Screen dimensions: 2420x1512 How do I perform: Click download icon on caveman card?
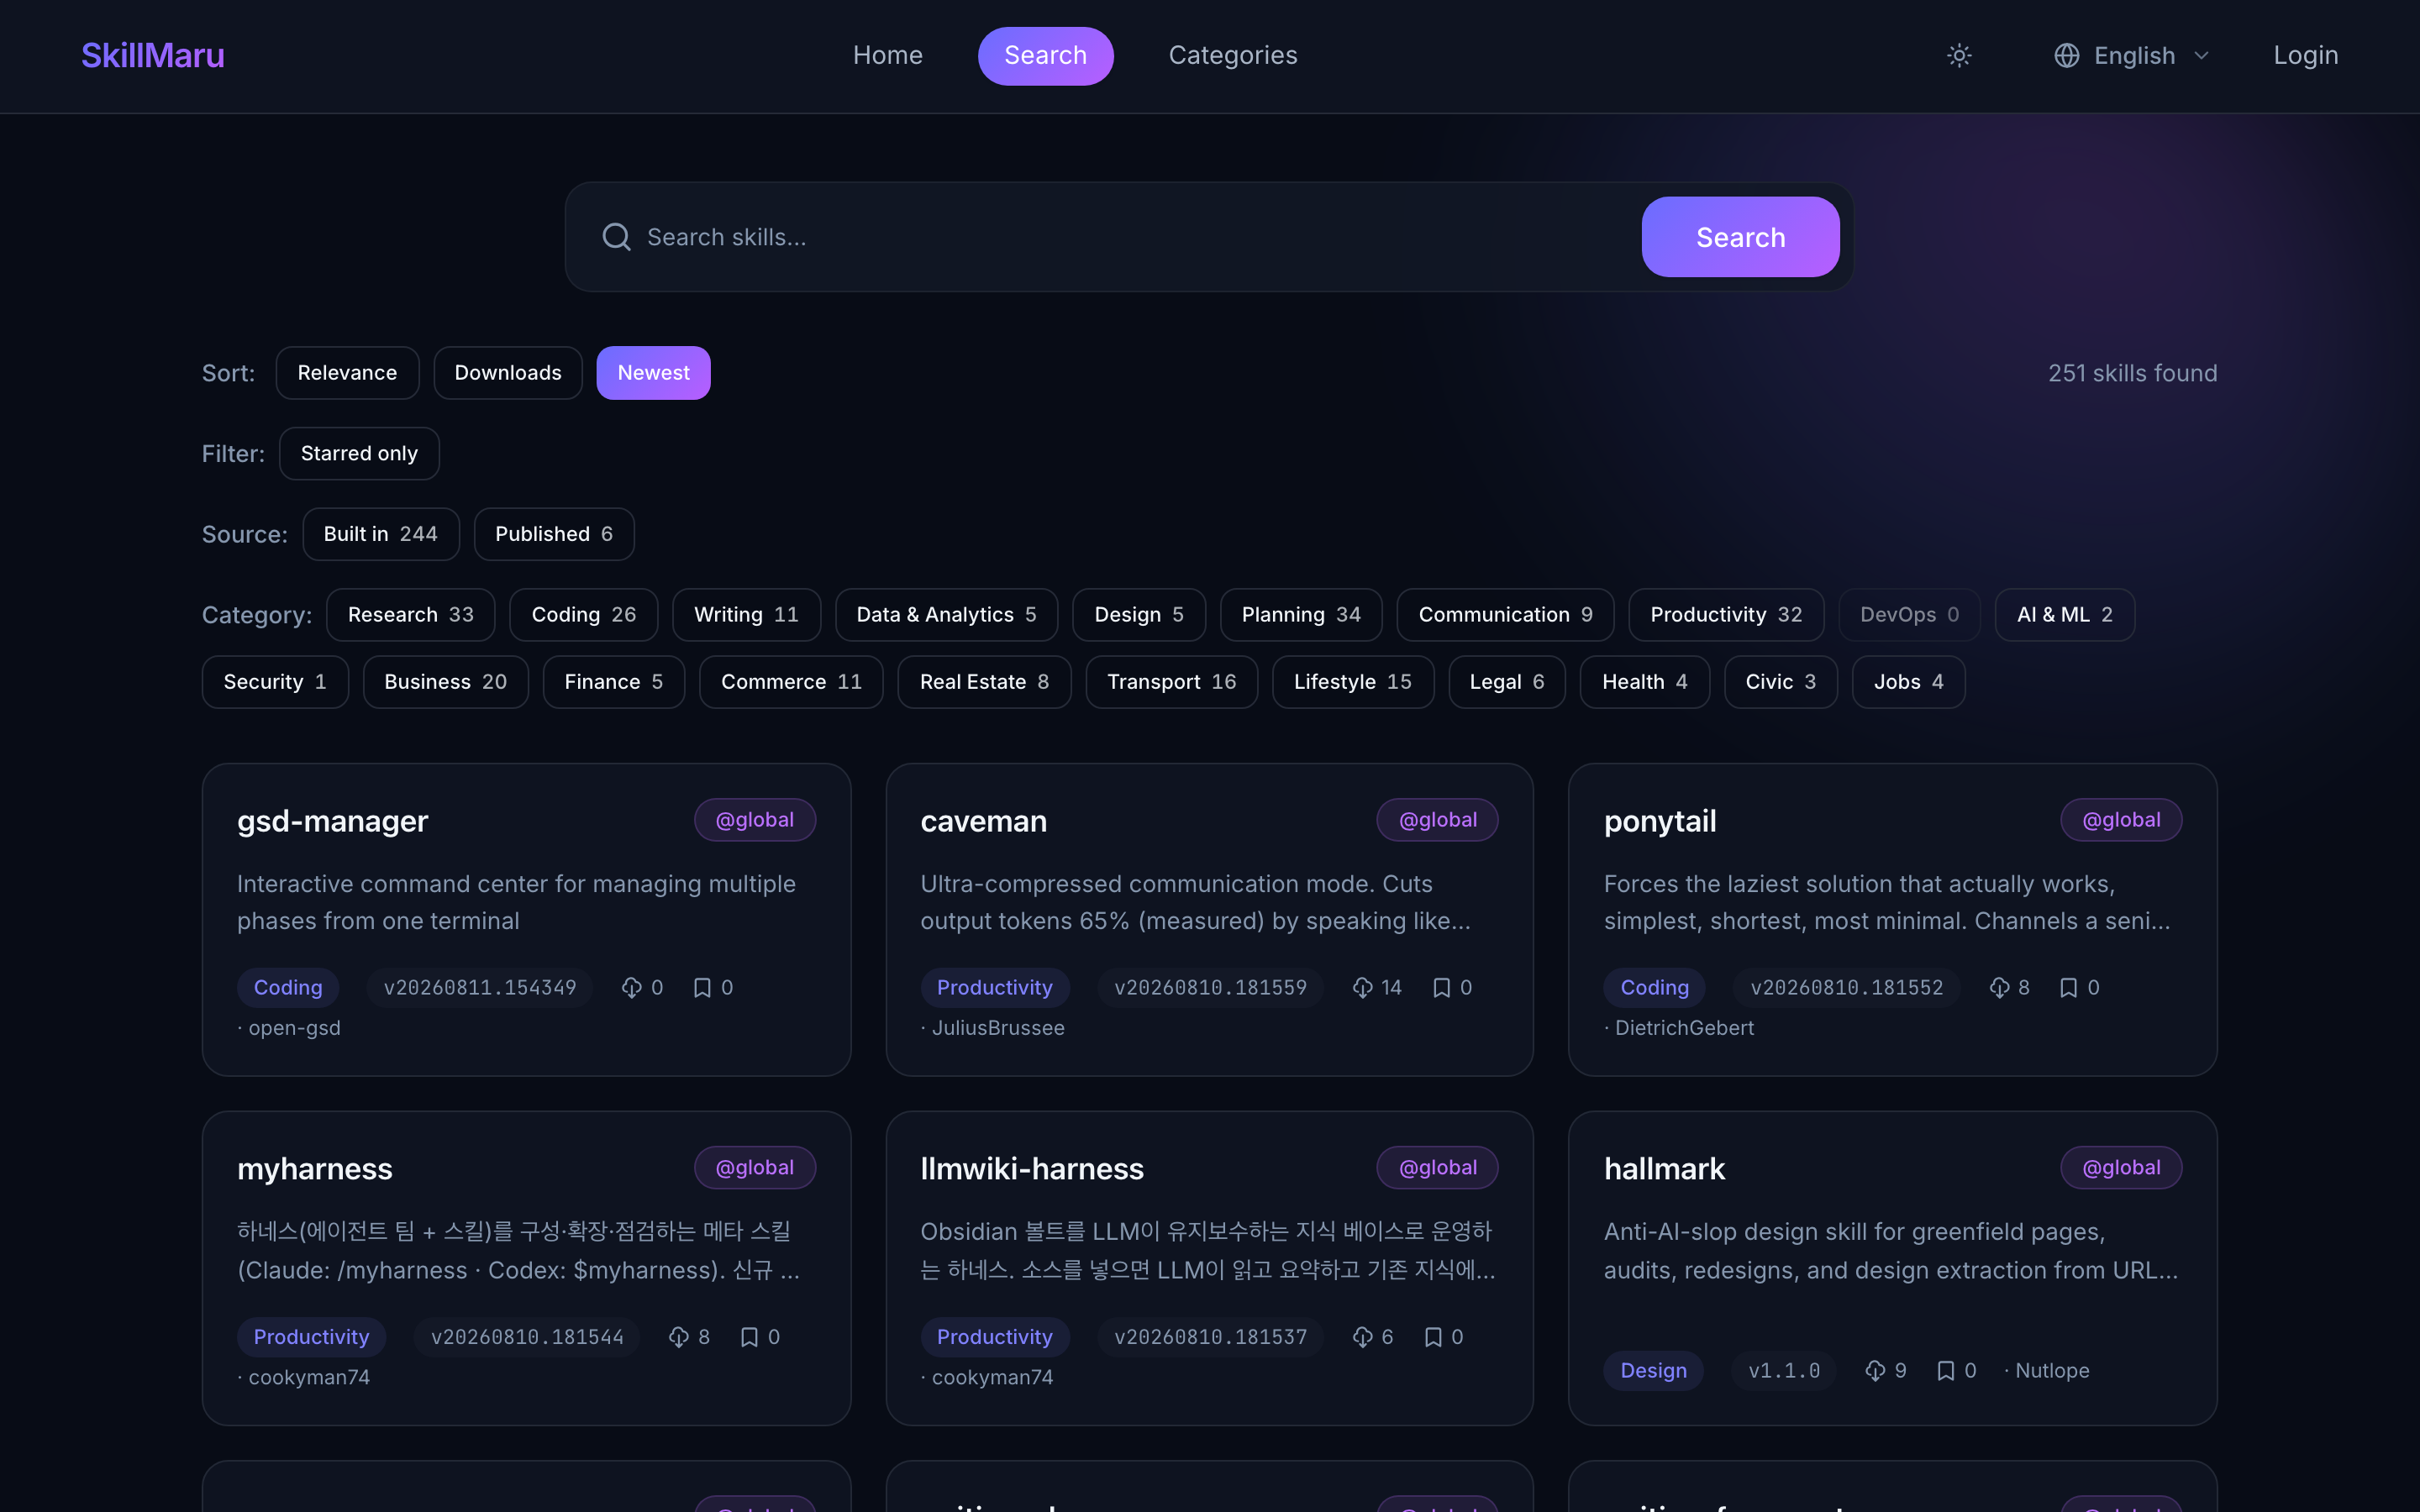pos(1362,988)
